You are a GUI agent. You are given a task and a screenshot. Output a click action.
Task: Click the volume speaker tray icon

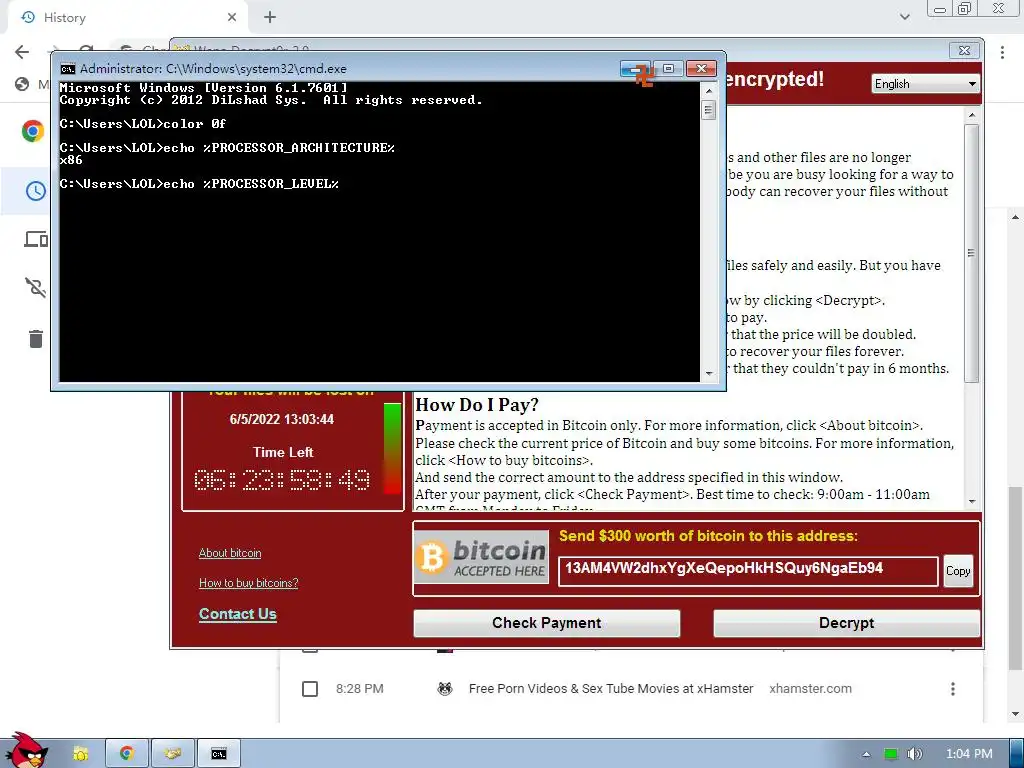(x=915, y=754)
